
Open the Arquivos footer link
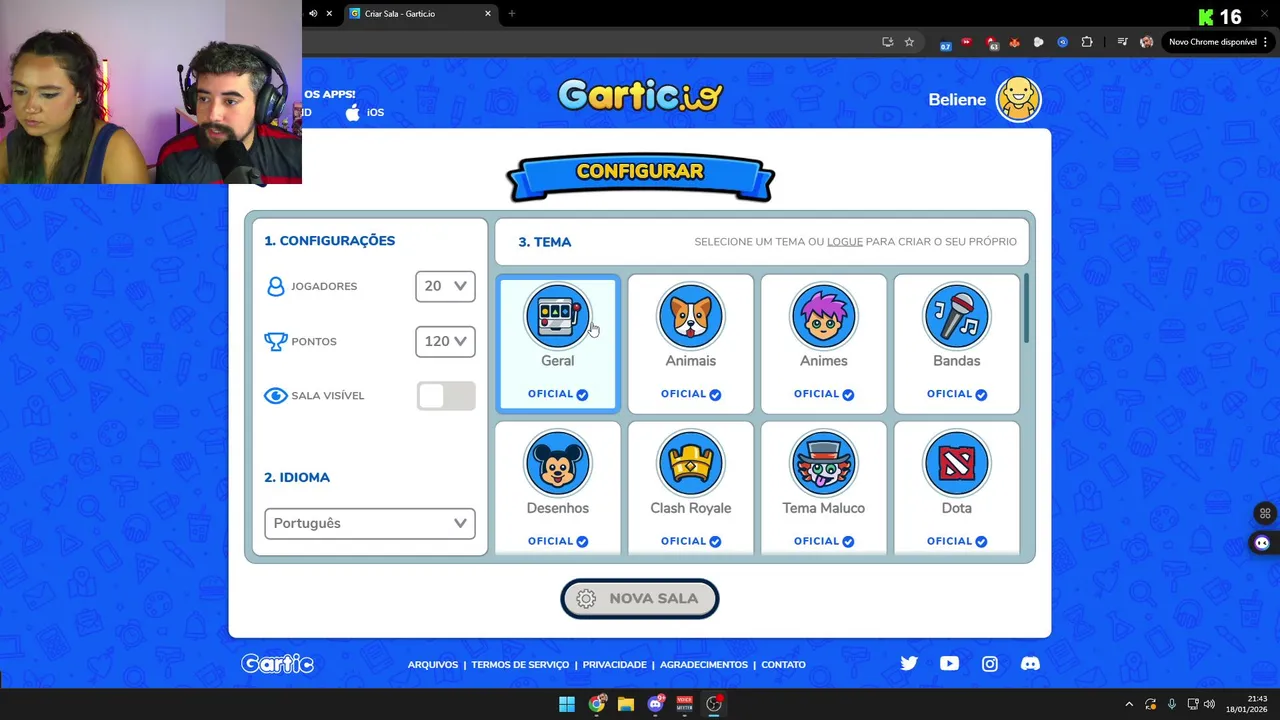[432, 664]
